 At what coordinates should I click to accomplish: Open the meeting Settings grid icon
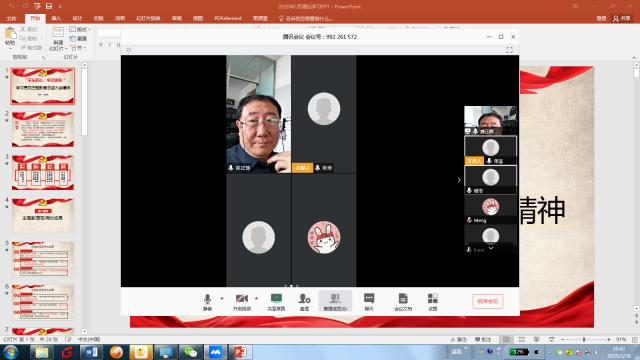pos(433,302)
